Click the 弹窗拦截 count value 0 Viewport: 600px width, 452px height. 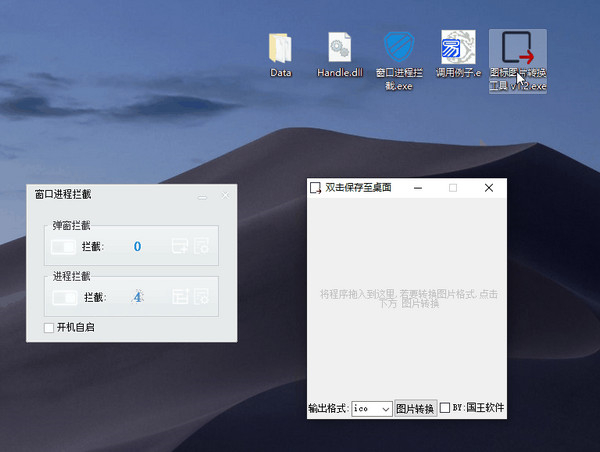click(137, 246)
